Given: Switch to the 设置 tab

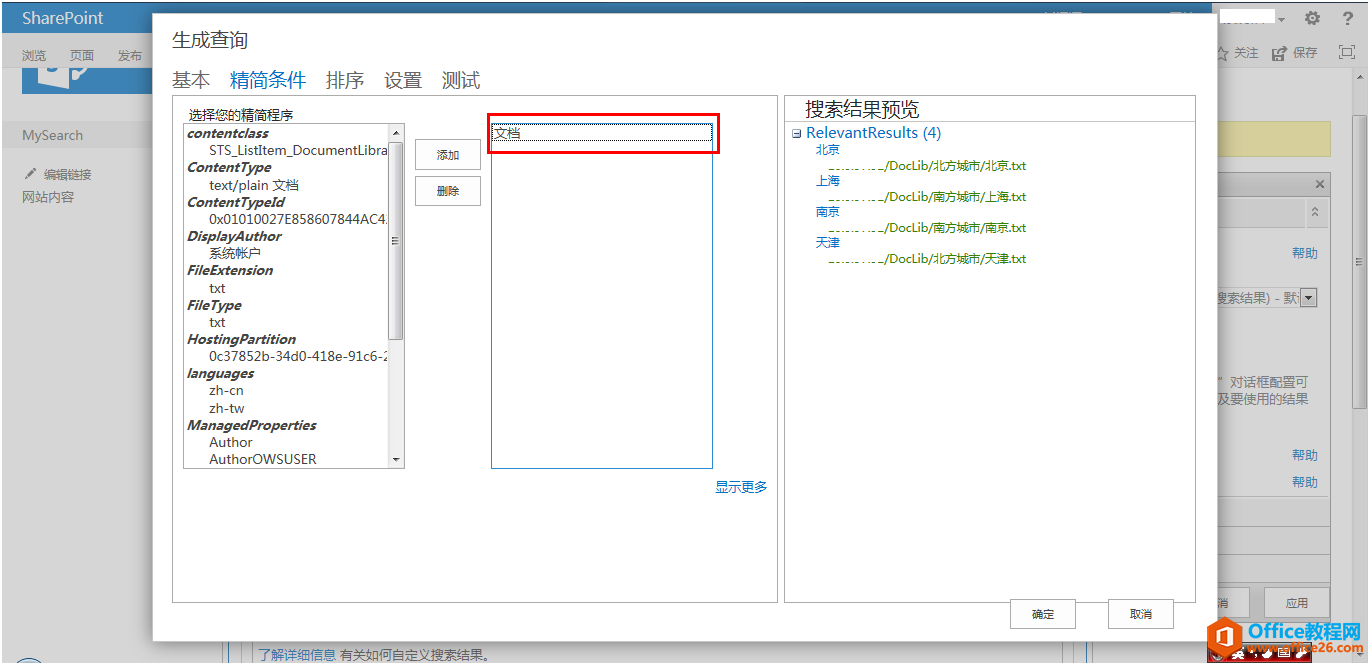Looking at the screenshot, I should pos(403,81).
